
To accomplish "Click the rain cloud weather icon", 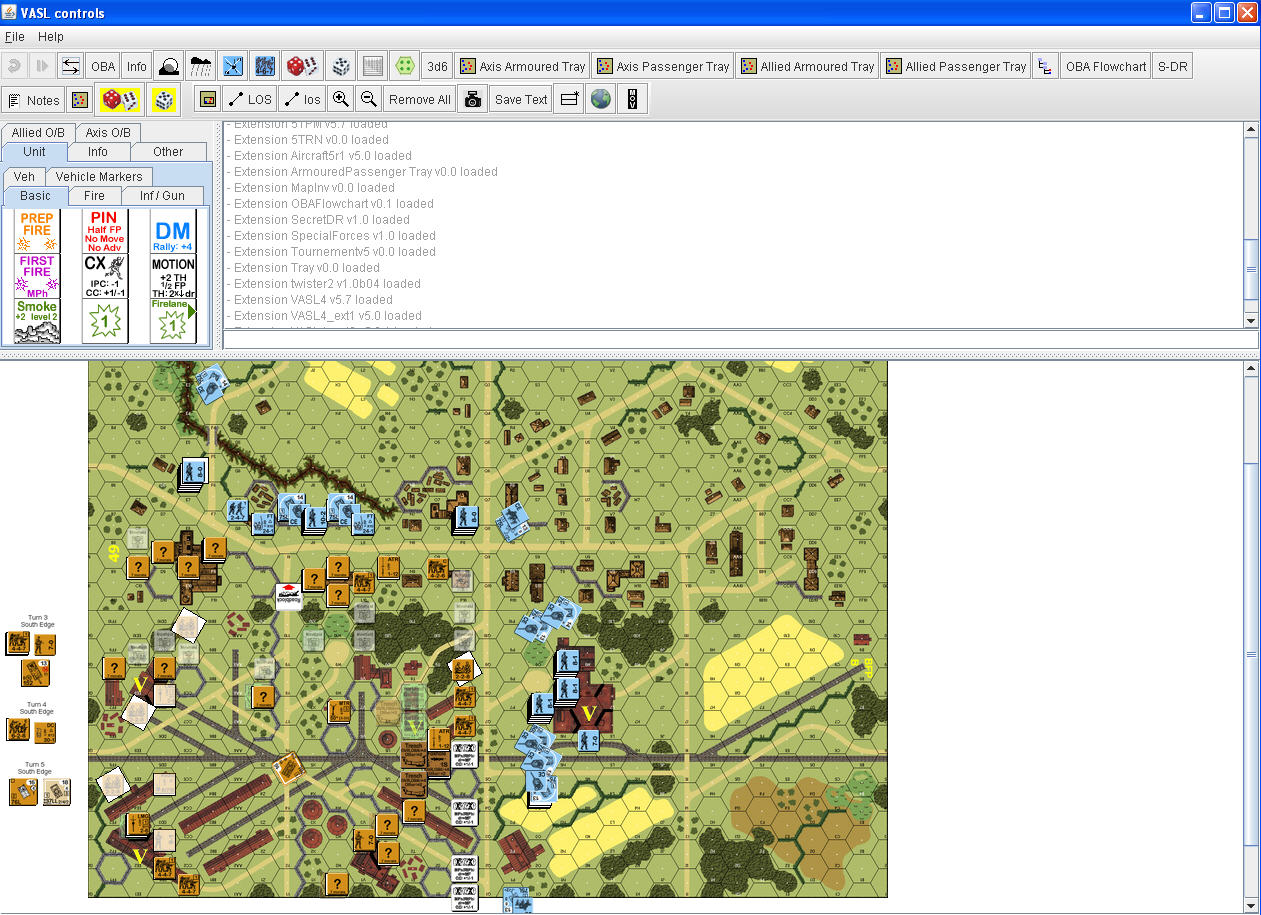I will click(201, 66).
